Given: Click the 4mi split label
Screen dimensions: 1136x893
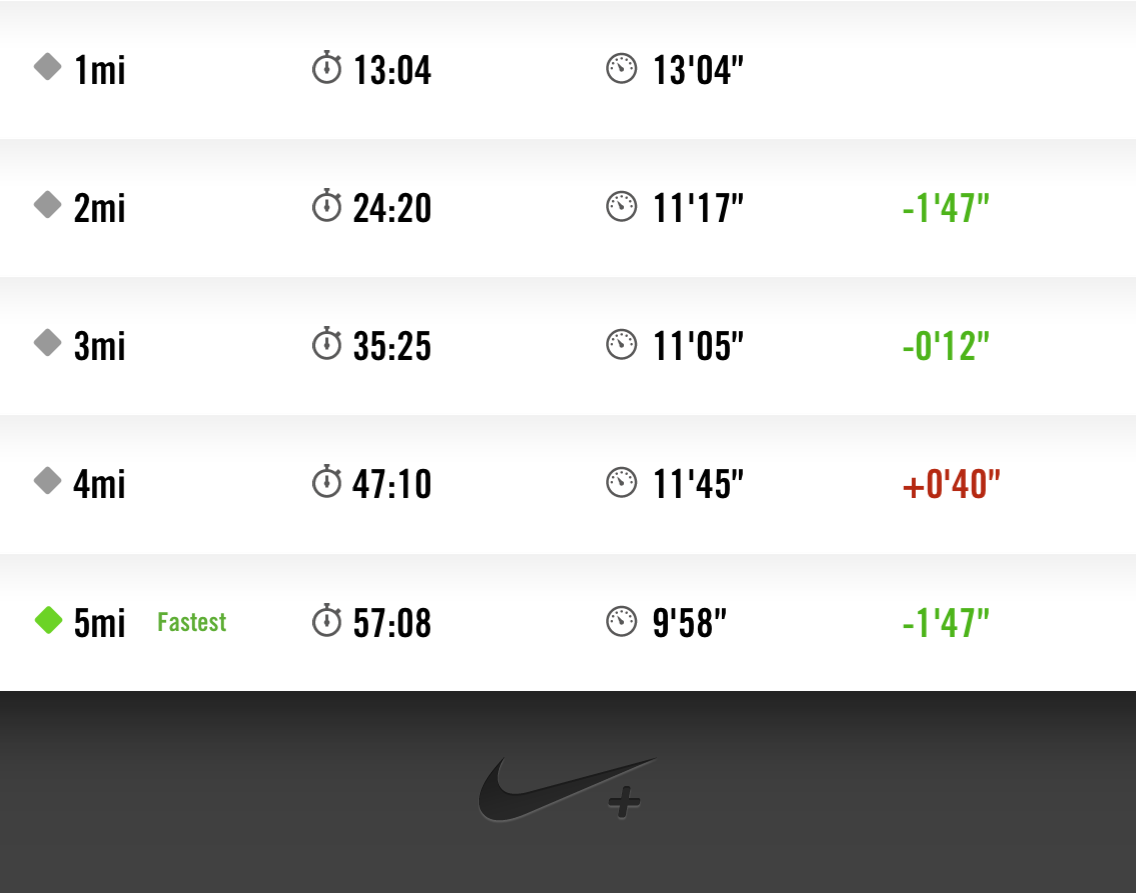Looking at the screenshot, I should click(x=100, y=484).
